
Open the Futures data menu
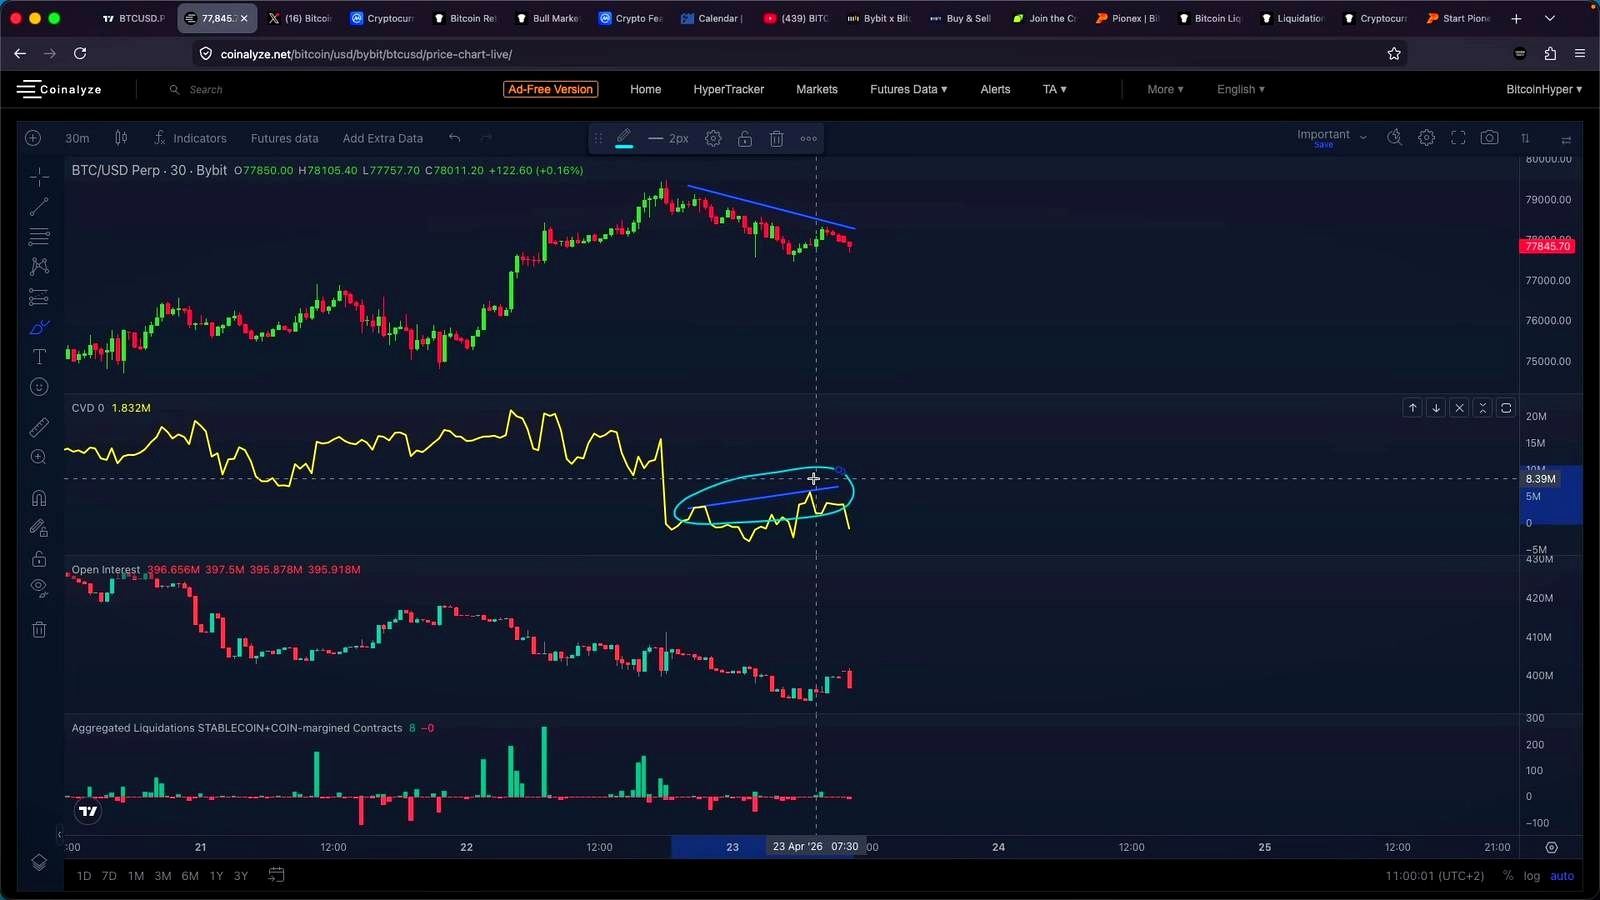point(284,138)
